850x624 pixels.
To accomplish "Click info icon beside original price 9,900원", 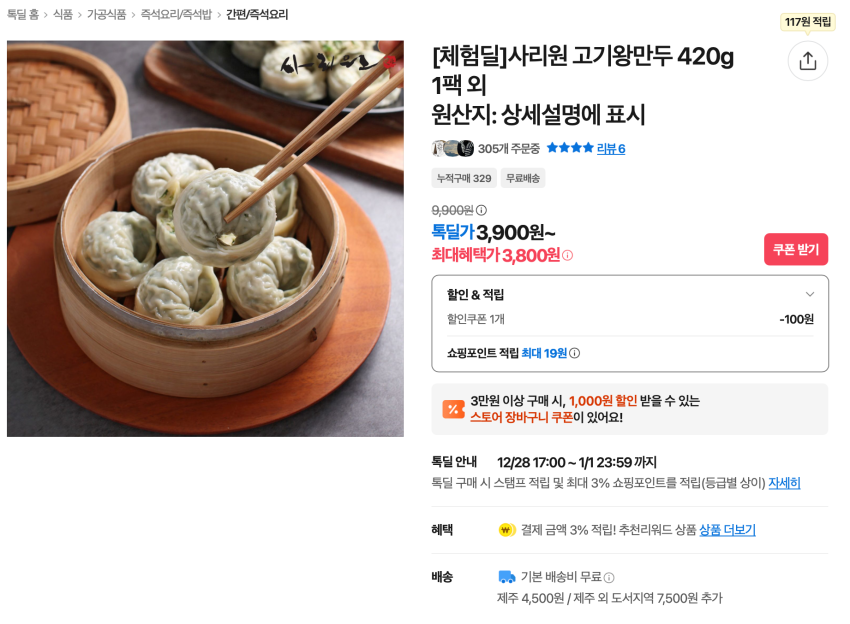I will [481, 210].
